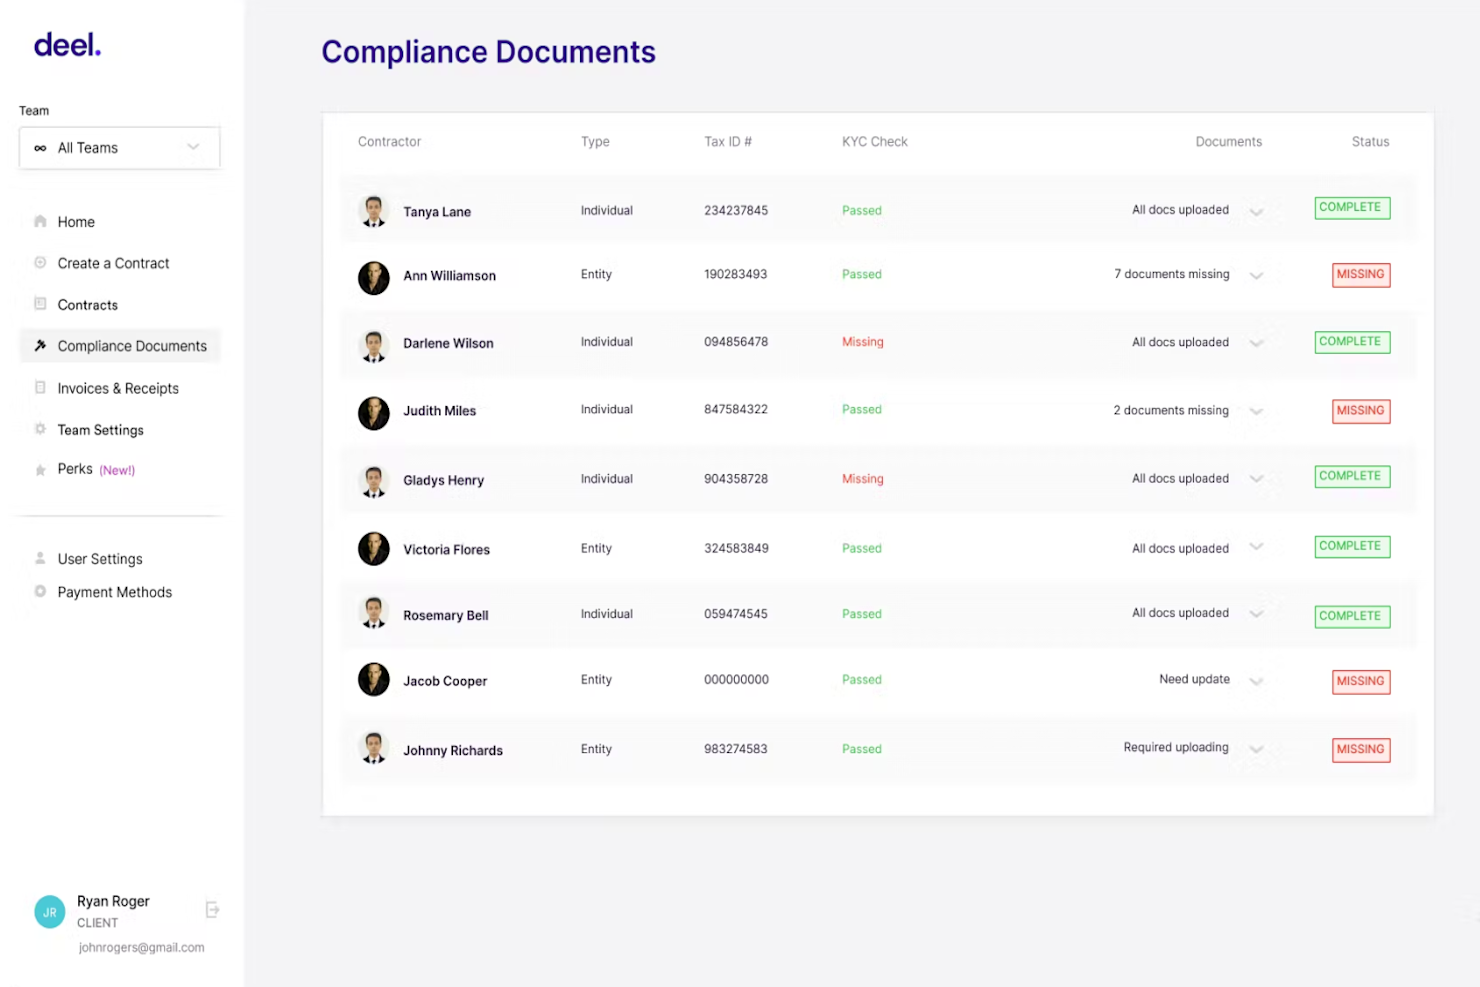The width and height of the screenshot is (1480, 987).
Task: Open the All Teams dropdown
Action: click(x=119, y=148)
